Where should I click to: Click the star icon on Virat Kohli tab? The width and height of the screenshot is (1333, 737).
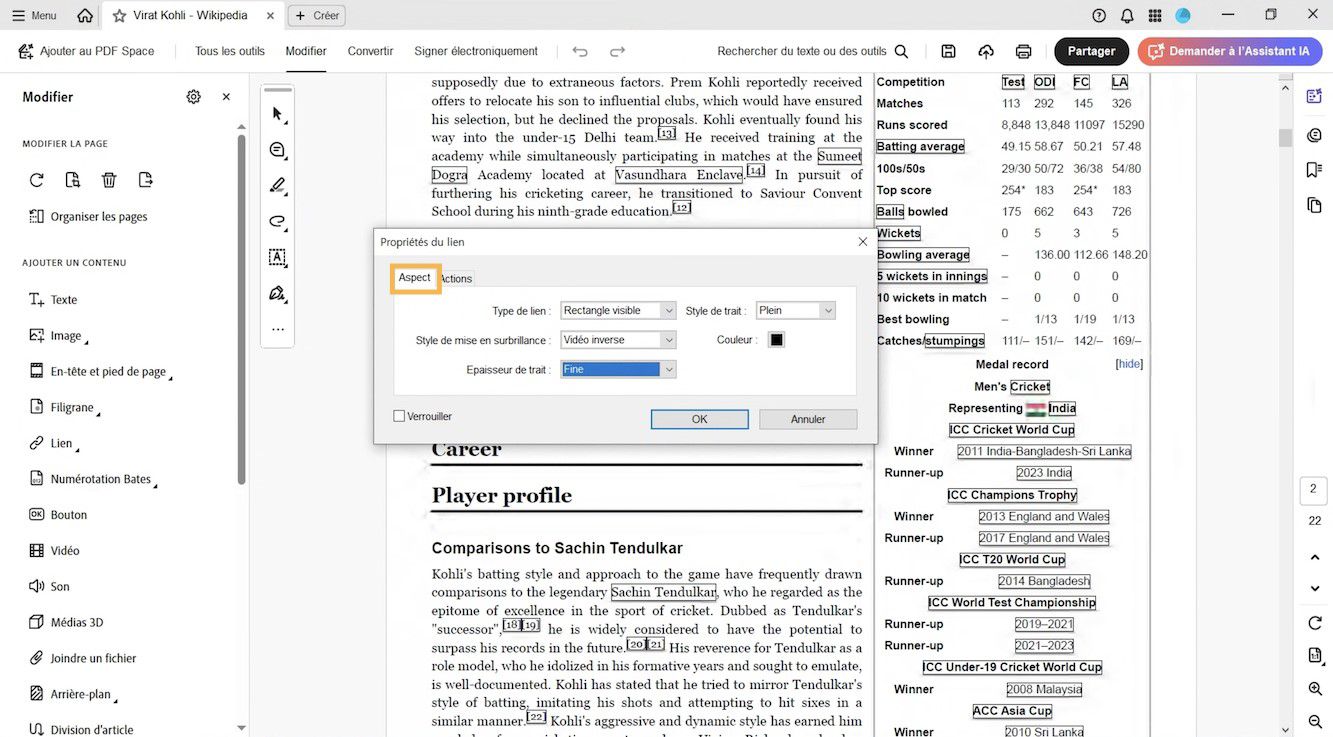[x=120, y=16]
